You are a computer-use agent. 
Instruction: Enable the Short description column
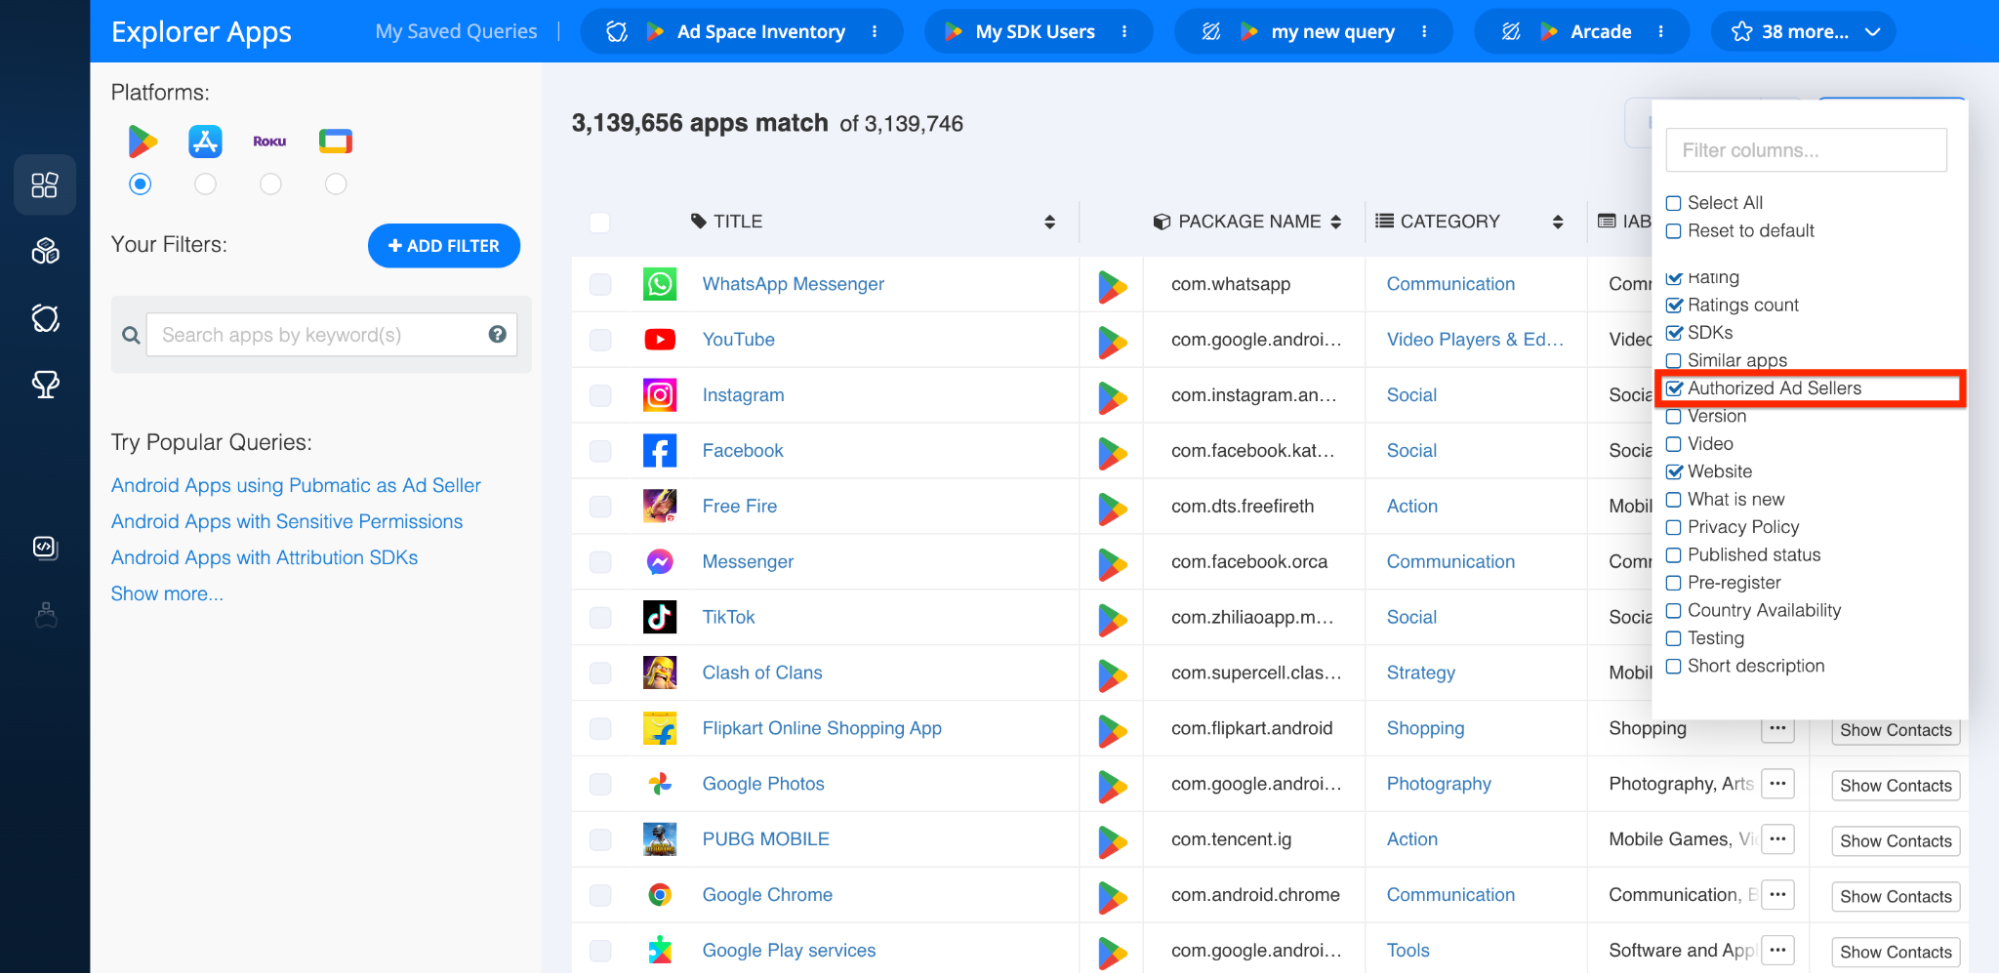[x=1673, y=666]
